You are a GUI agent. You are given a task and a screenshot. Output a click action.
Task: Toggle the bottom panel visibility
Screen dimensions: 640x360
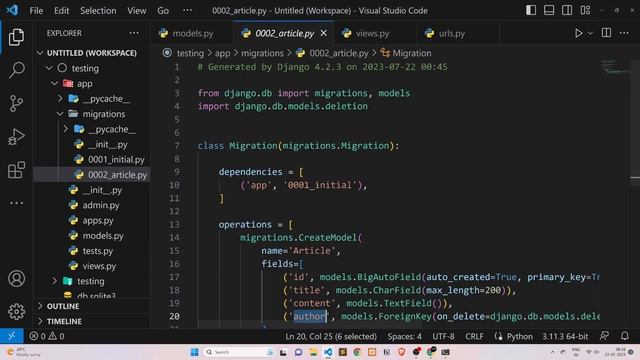(x=549, y=10)
